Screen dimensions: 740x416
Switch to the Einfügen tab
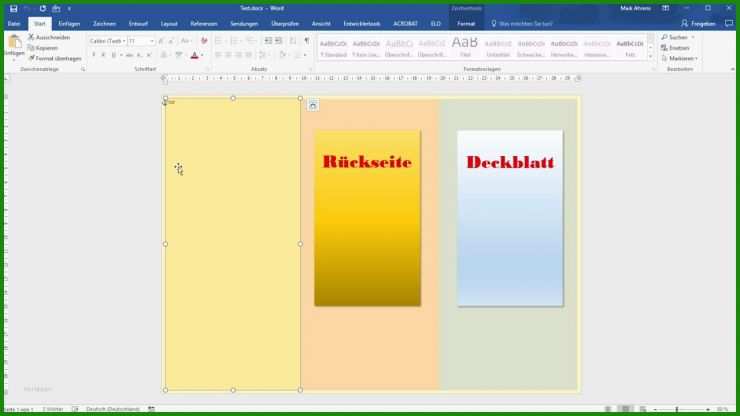click(69, 24)
